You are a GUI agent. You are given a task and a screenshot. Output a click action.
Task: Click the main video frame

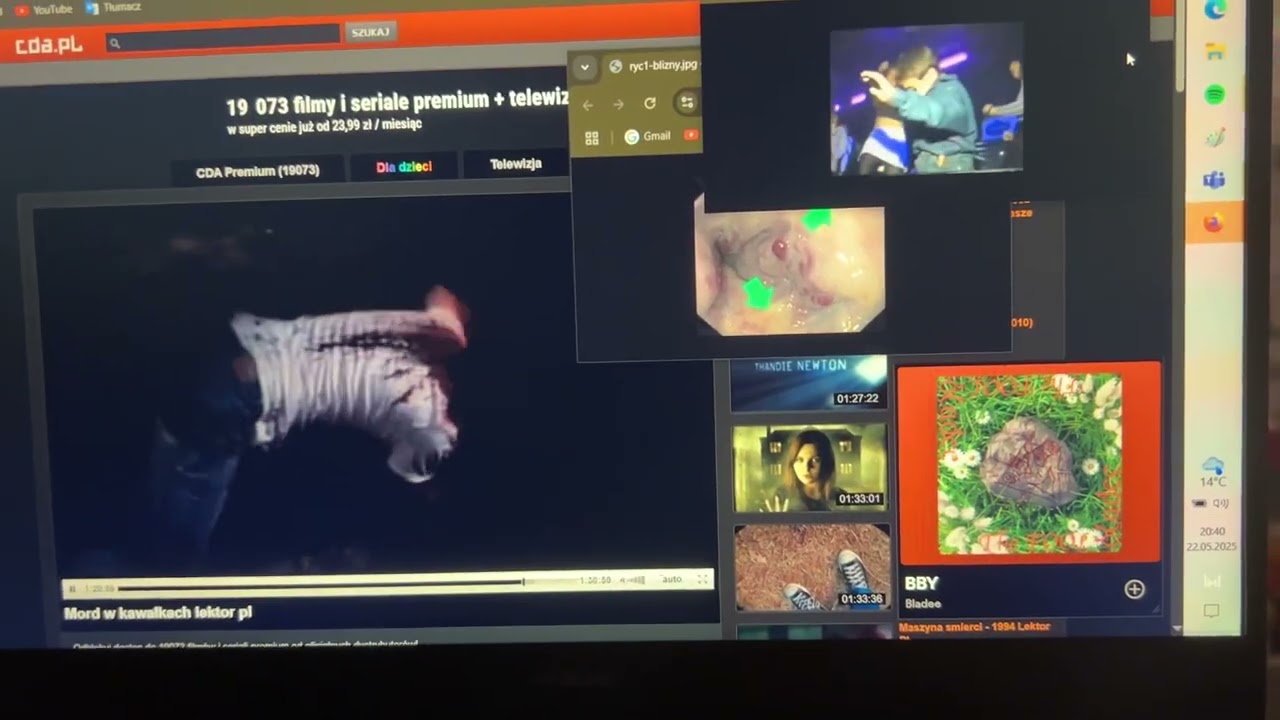pyautogui.click(x=374, y=385)
